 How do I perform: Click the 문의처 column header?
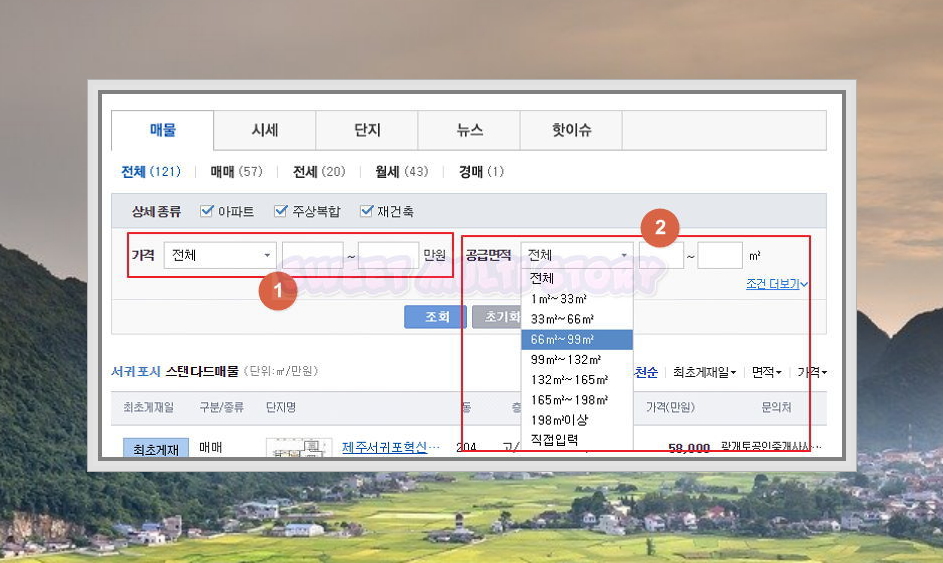click(776, 408)
